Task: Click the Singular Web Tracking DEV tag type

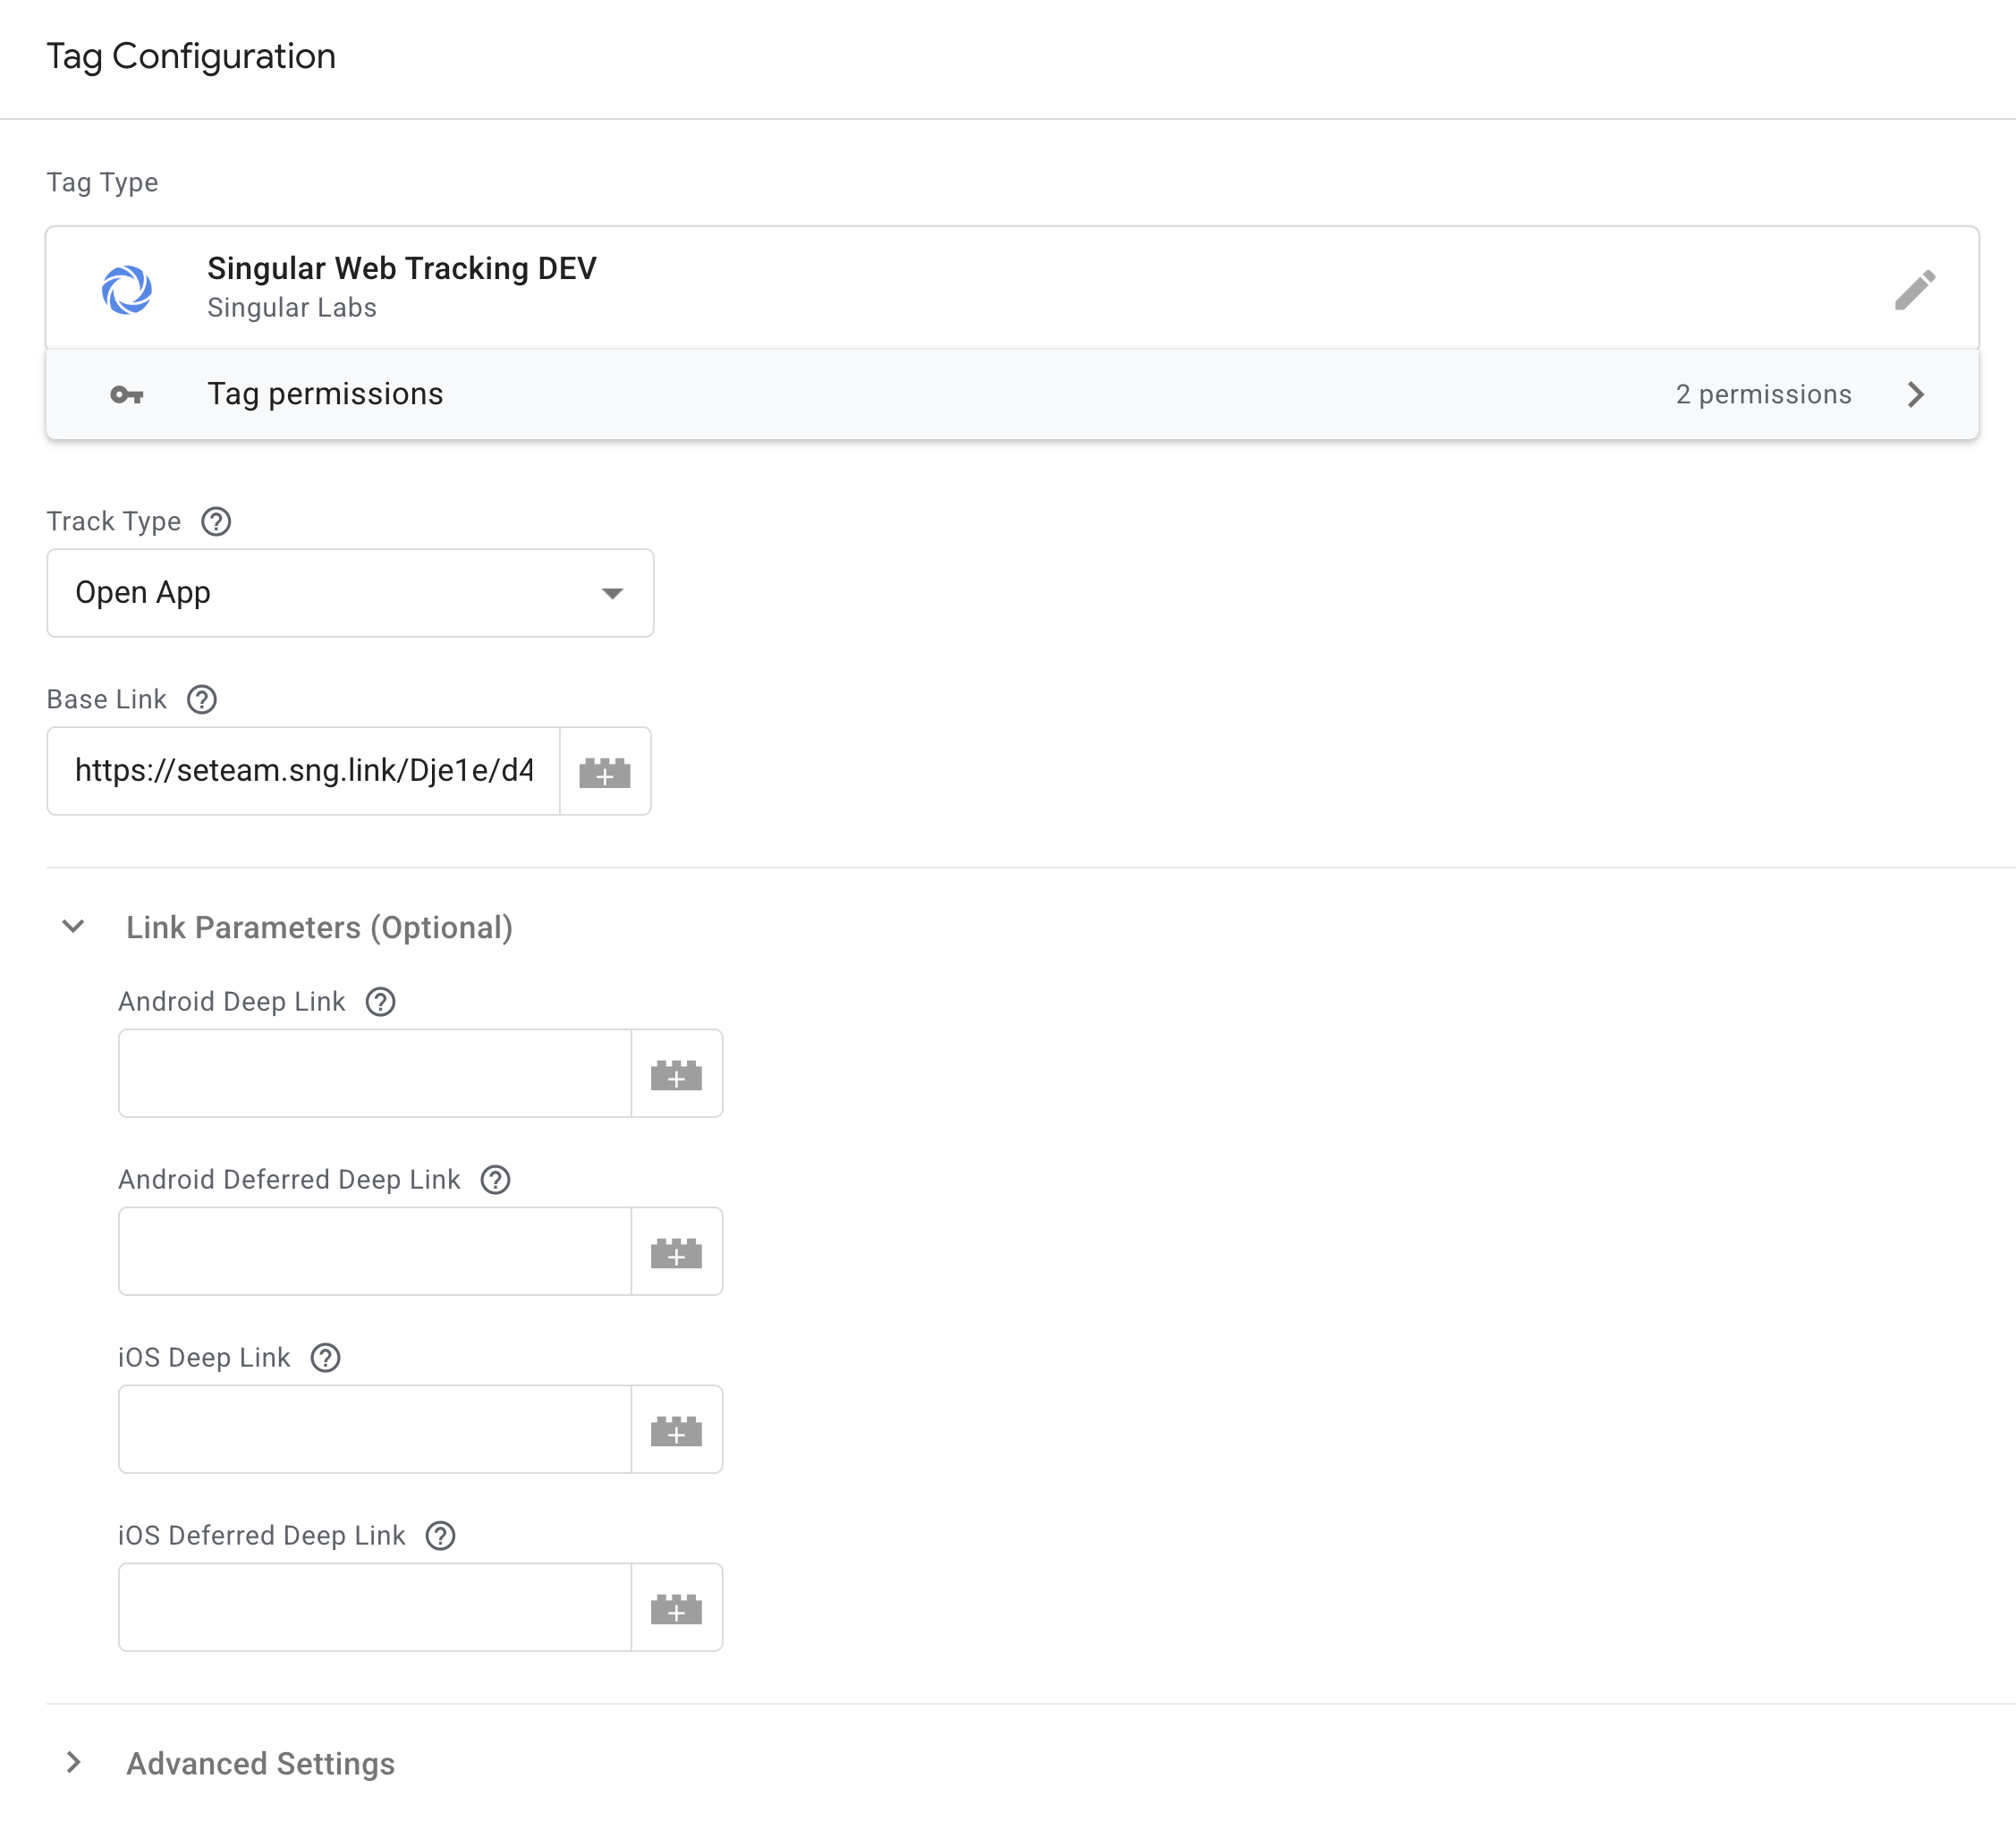Action: point(1012,288)
